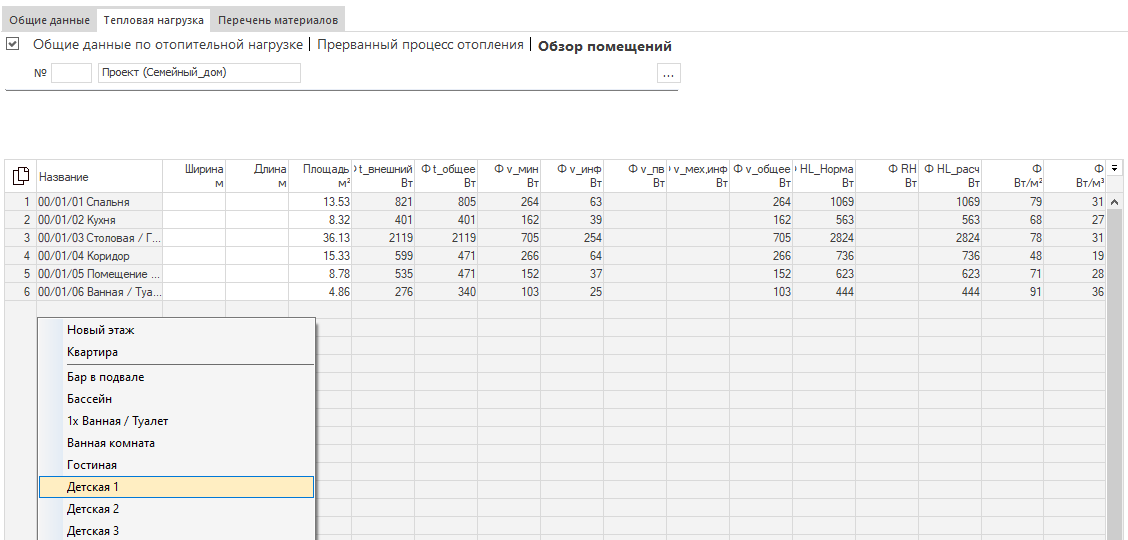
Task: Select row 00/01/06 Ванная / Туалет
Action: [x=99, y=292]
